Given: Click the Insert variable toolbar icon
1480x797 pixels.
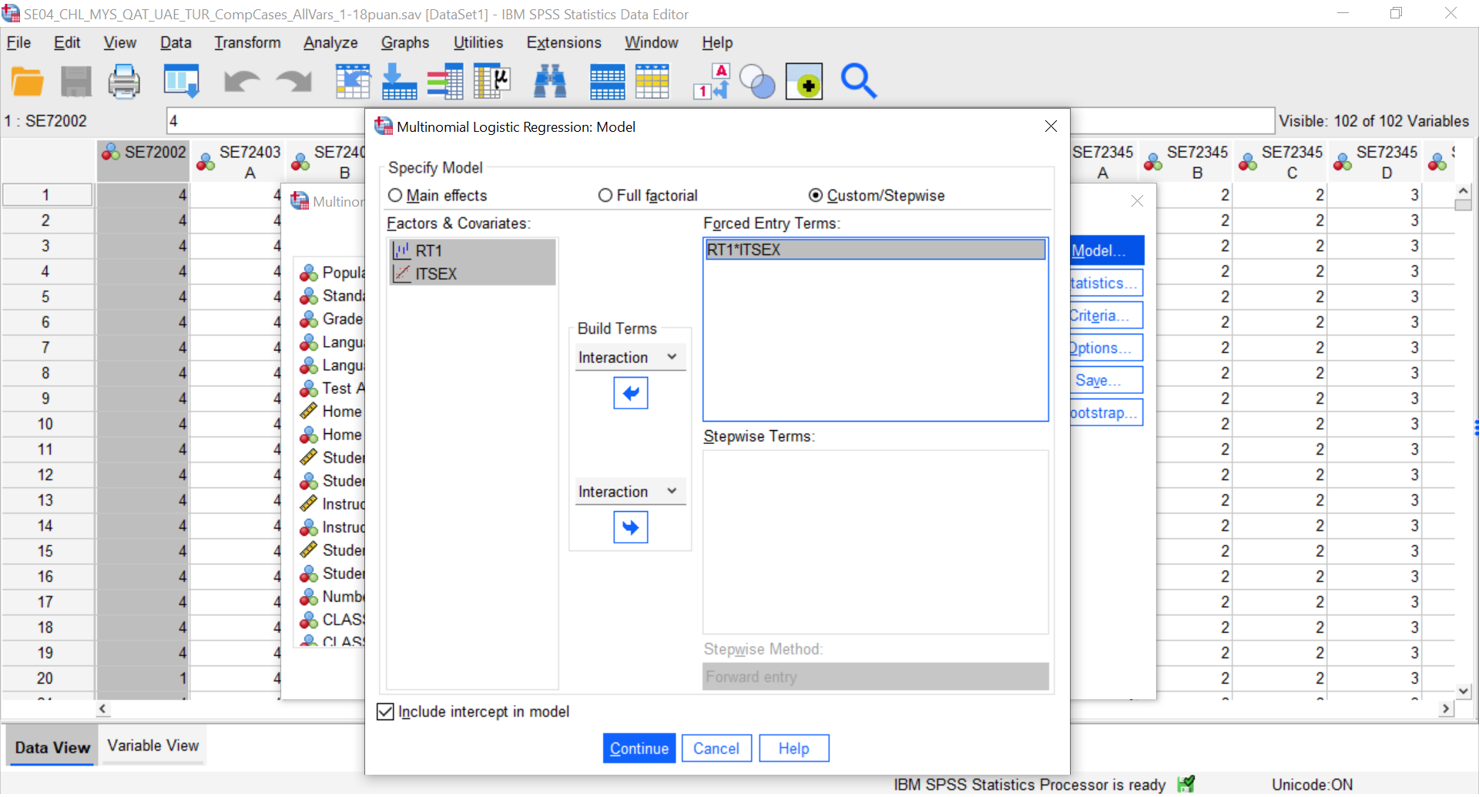Looking at the screenshot, I should click(x=652, y=81).
